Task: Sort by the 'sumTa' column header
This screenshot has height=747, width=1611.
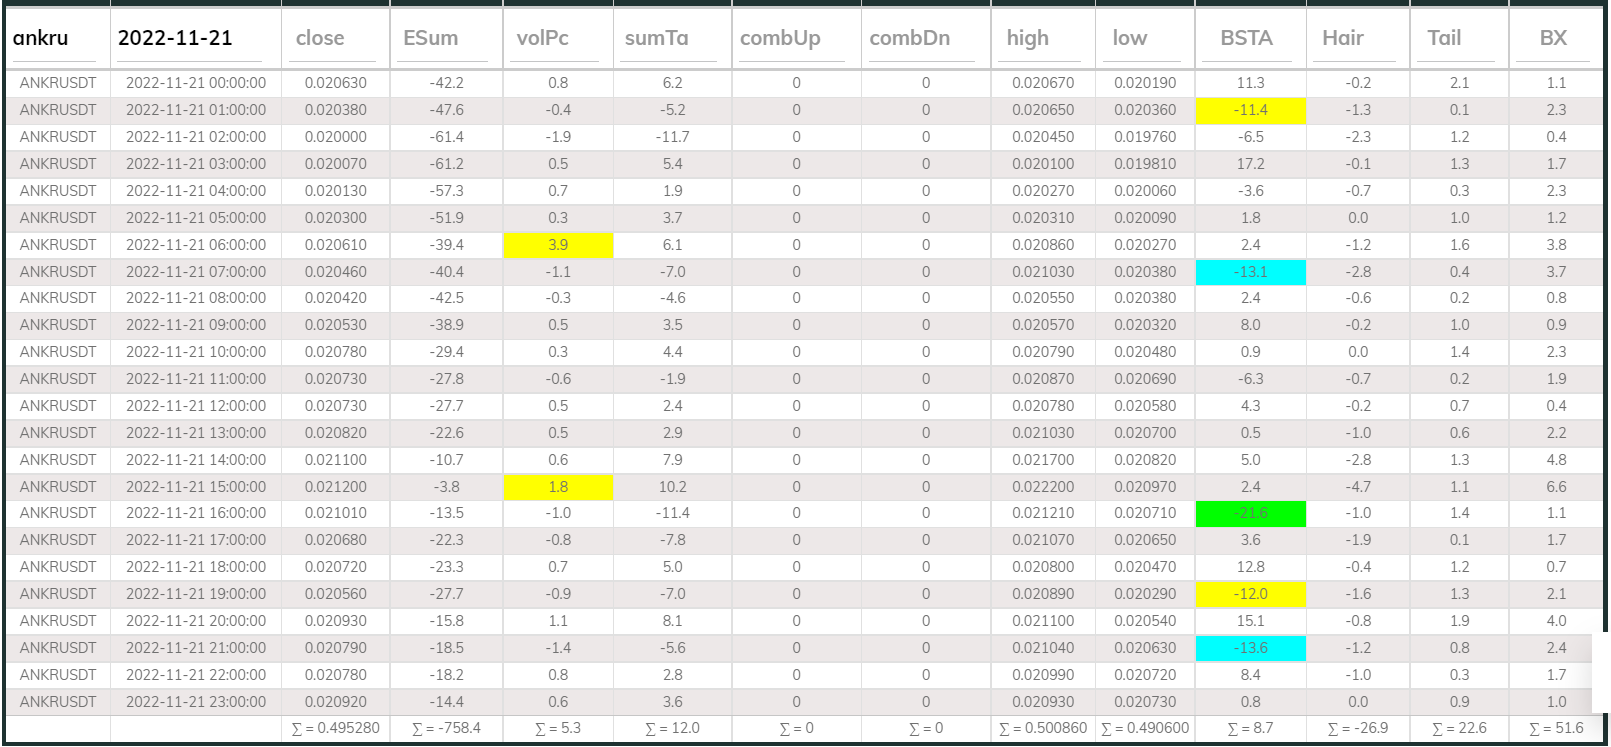Action: click(656, 38)
